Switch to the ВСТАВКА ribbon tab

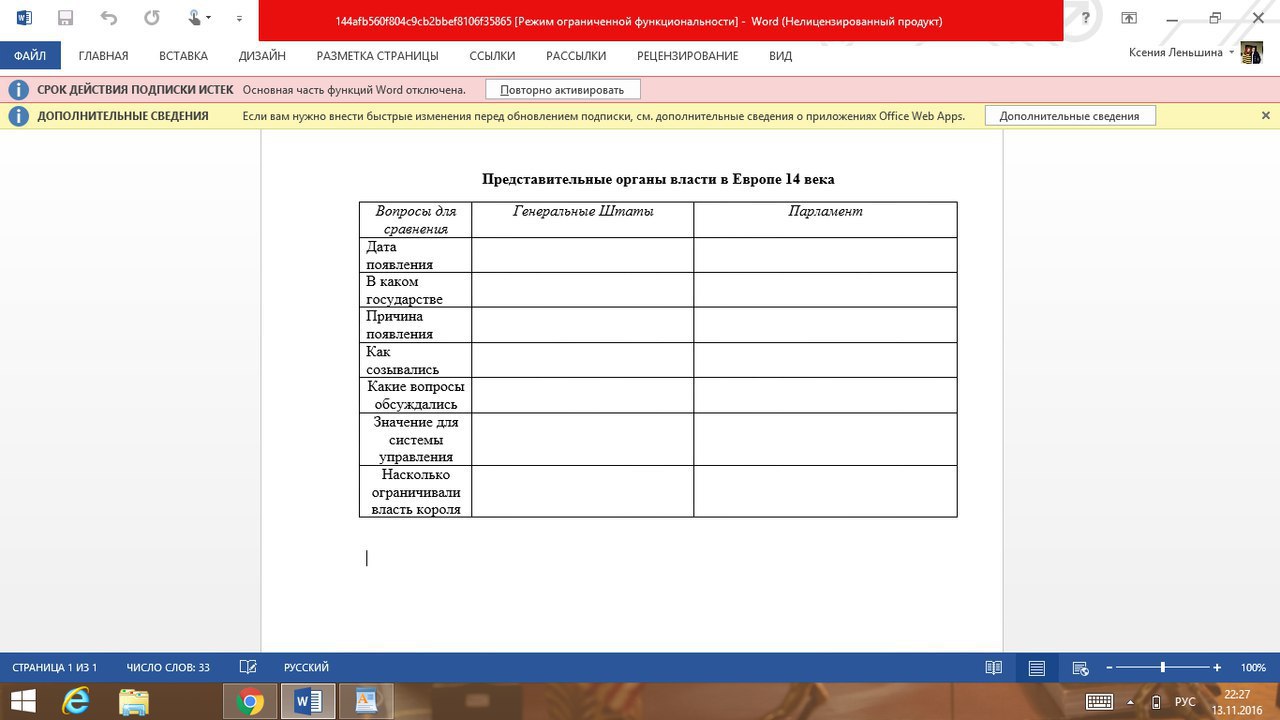183,56
